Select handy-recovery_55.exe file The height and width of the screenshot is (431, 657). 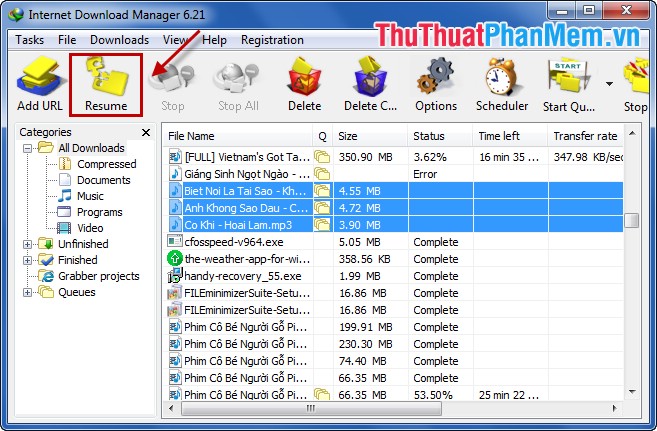click(243, 276)
